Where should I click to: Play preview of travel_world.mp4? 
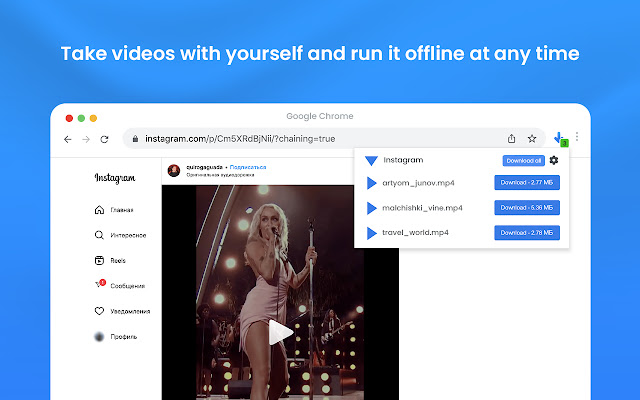coord(371,233)
